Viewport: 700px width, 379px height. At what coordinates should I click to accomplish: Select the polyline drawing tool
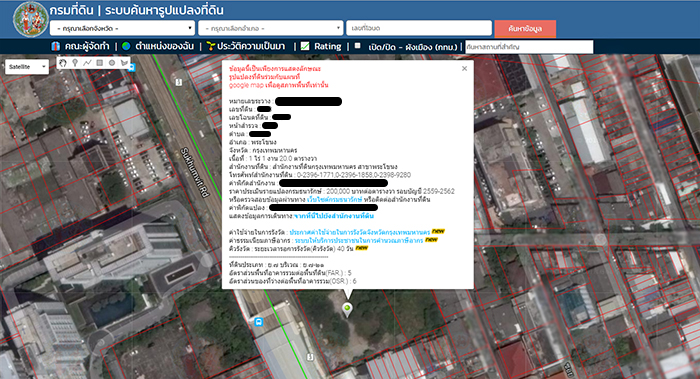pos(87,63)
